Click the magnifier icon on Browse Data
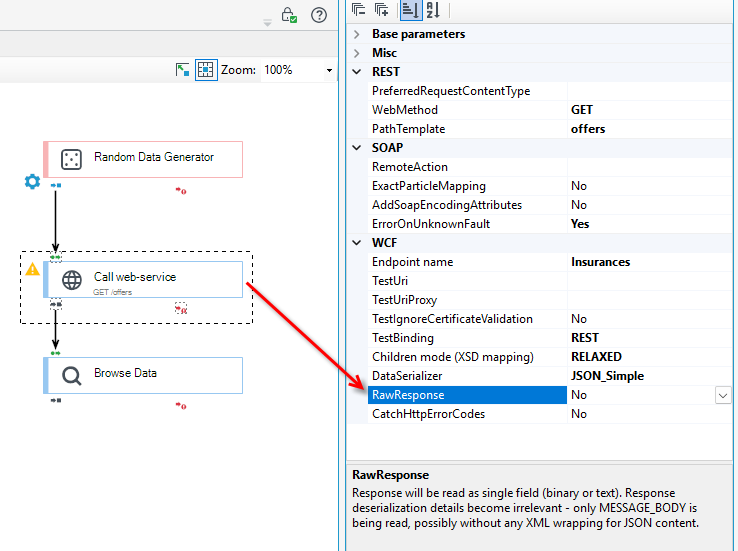738x551 pixels. click(72, 376)
